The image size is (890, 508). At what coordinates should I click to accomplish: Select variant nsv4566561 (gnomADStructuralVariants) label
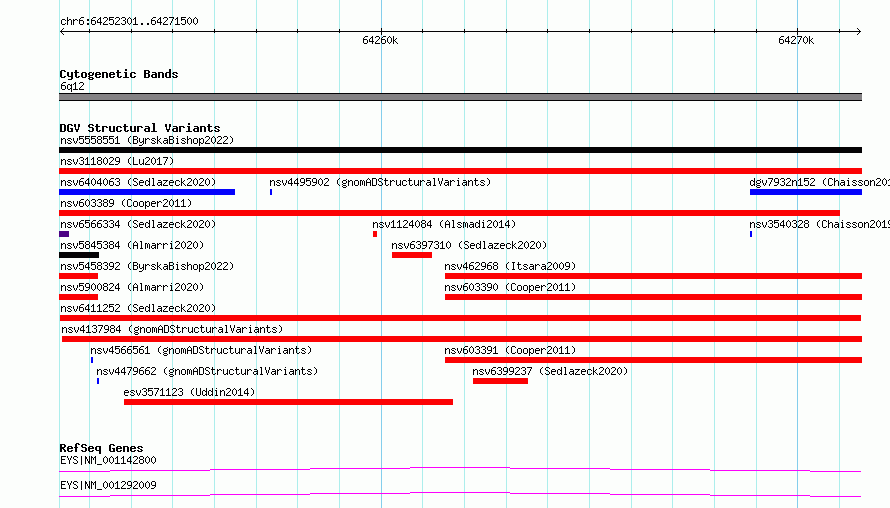point(201,350)
